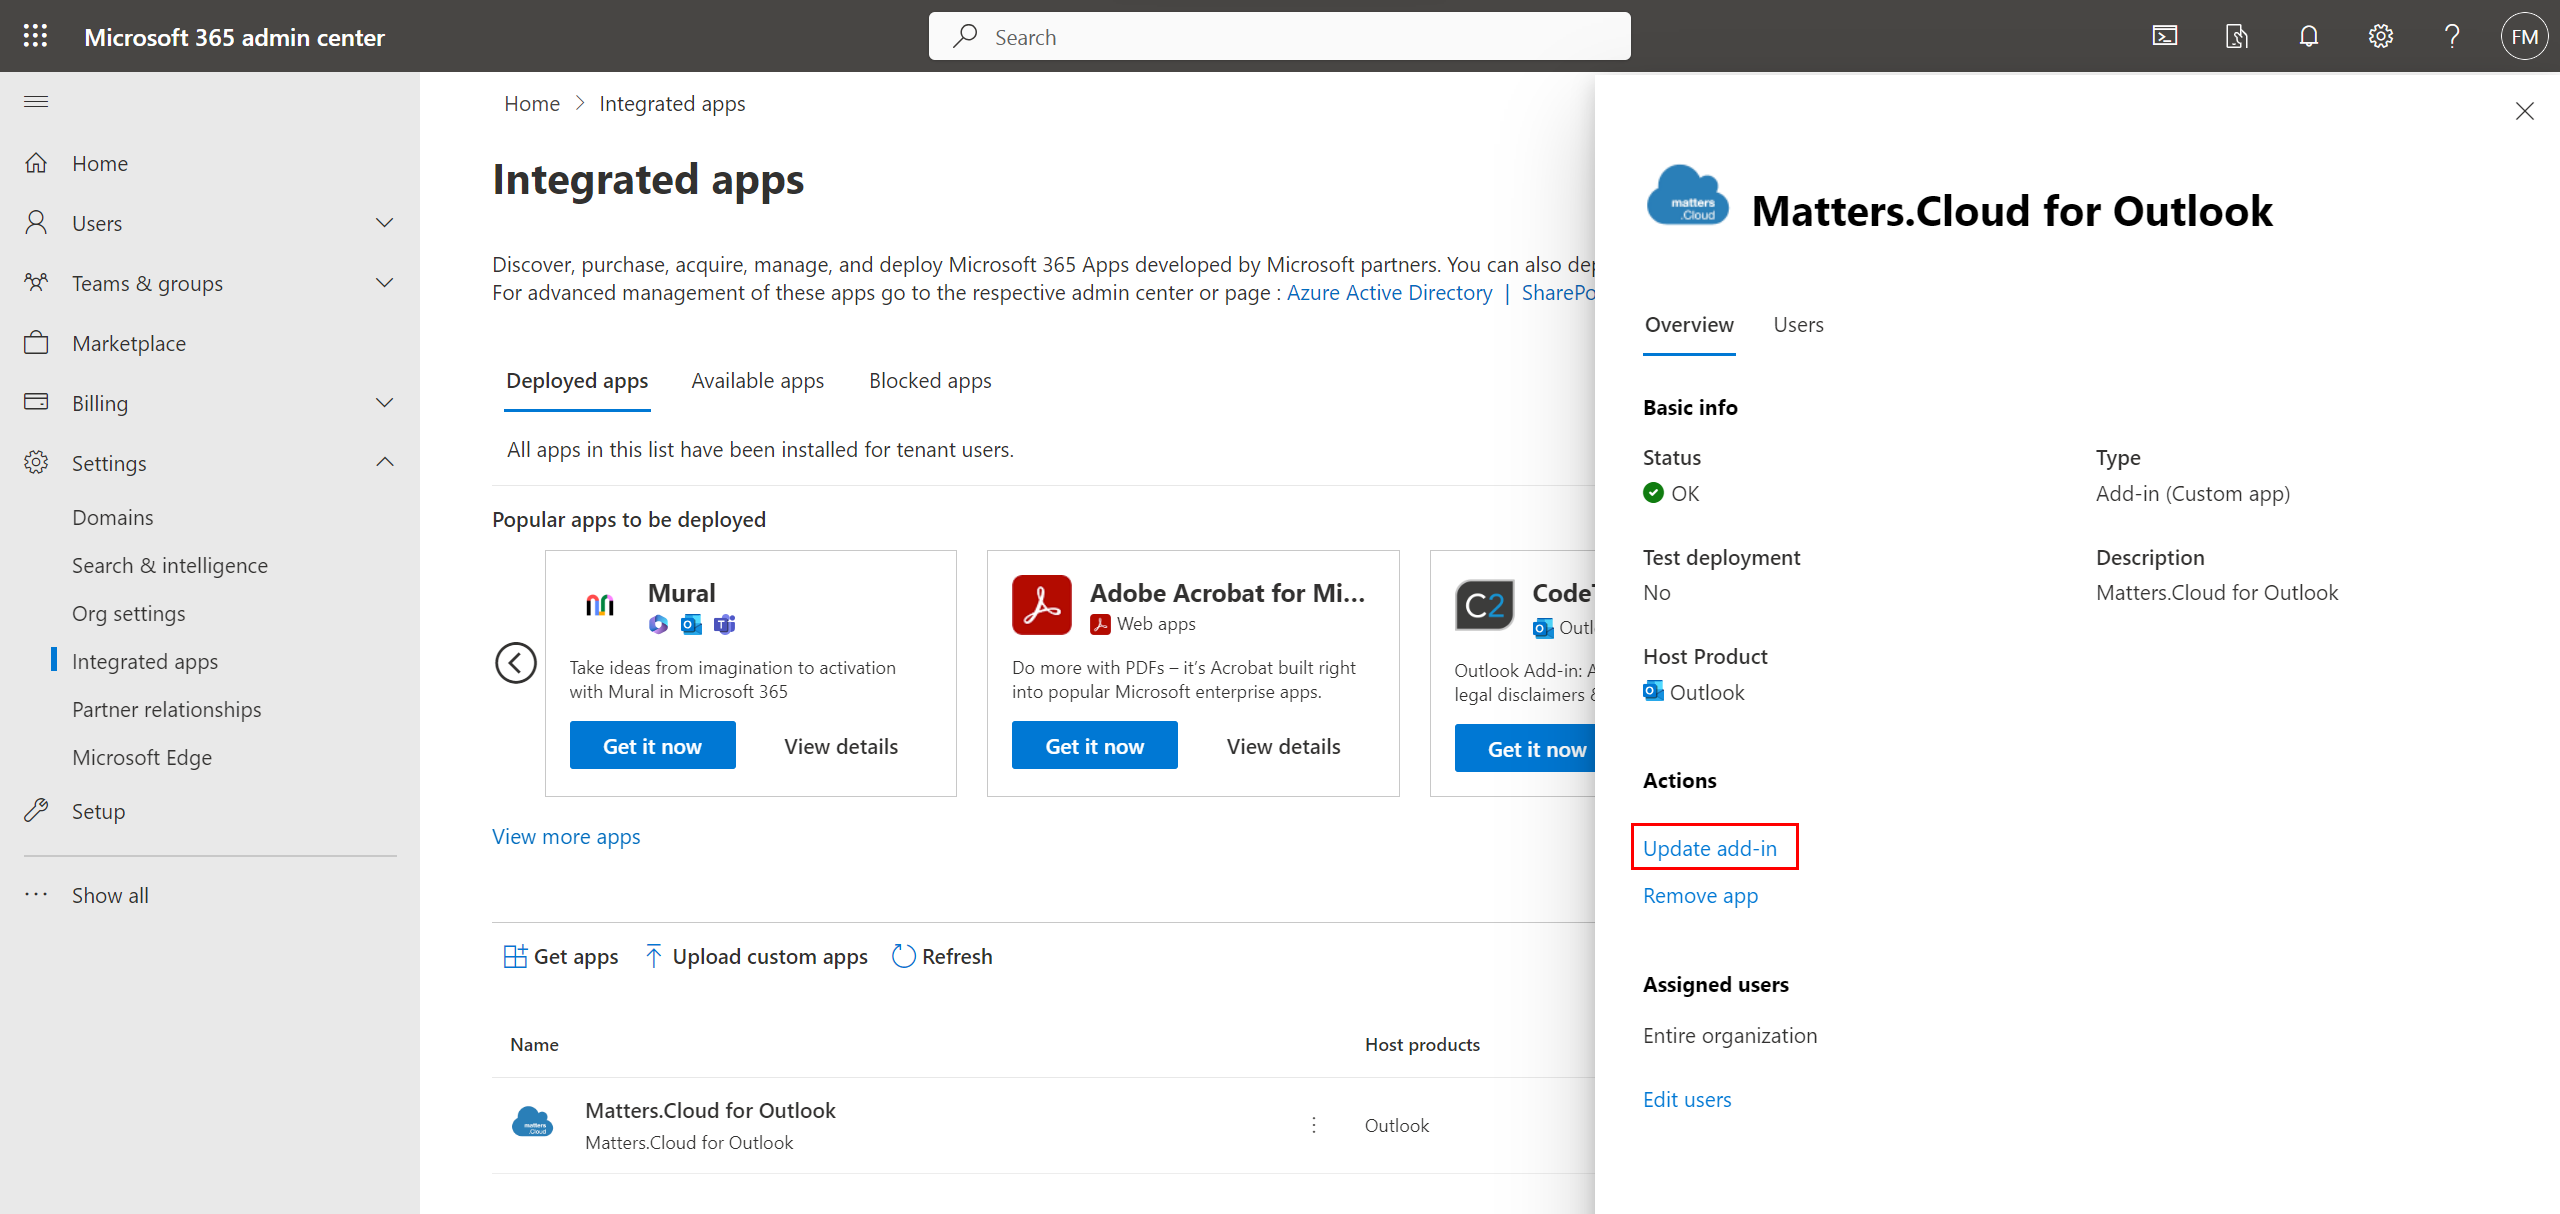
Task: Focus the Search box in header
Action: (1279, 36)
